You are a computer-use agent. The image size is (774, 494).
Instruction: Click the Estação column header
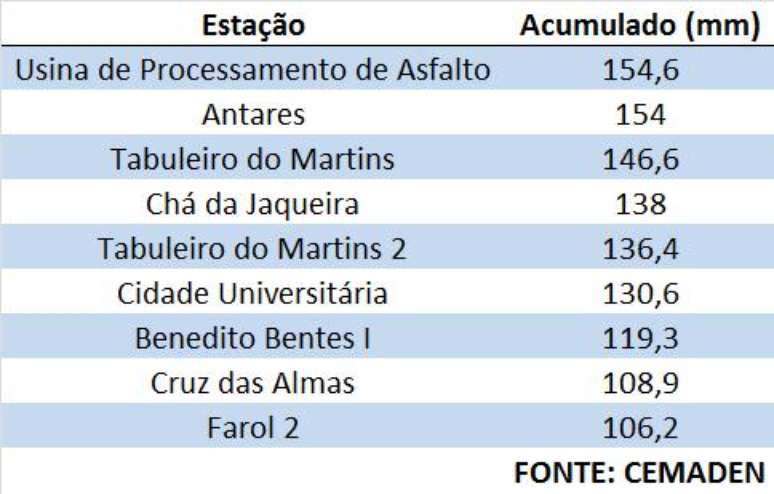[x=253, y=25]
